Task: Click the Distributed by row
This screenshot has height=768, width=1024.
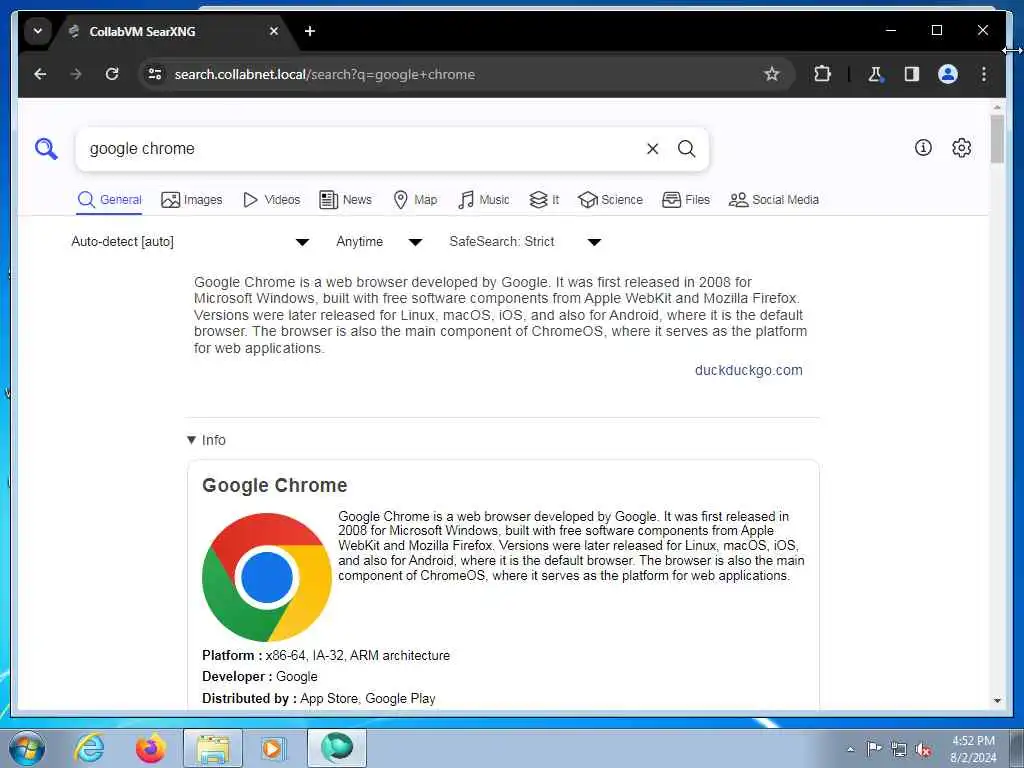Action: 319,698
